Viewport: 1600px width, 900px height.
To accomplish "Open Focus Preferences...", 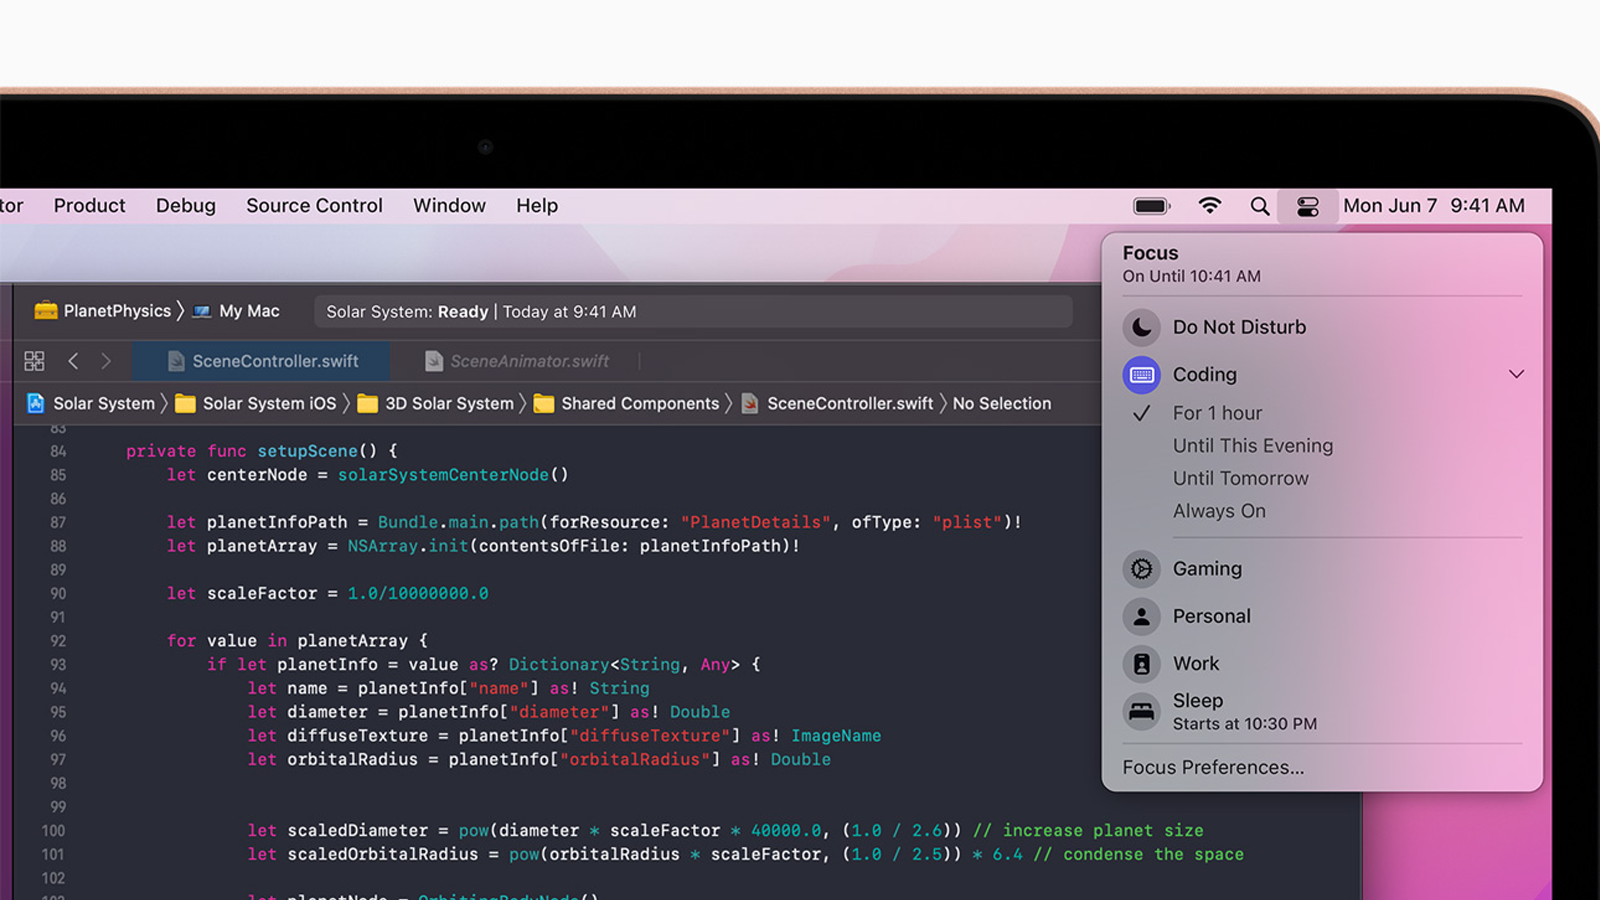I will (1213, 768).
